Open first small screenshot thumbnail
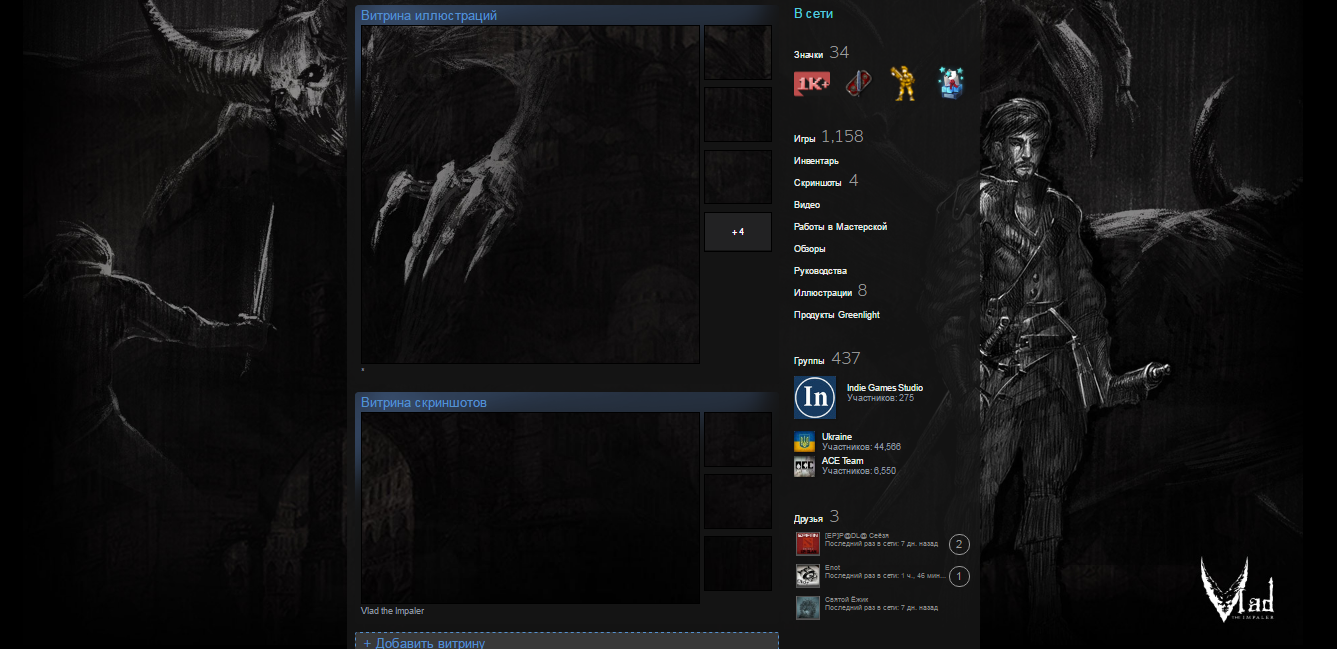Image resolution: width=1337 pixels, height=649 pixels. pos(738,439)
